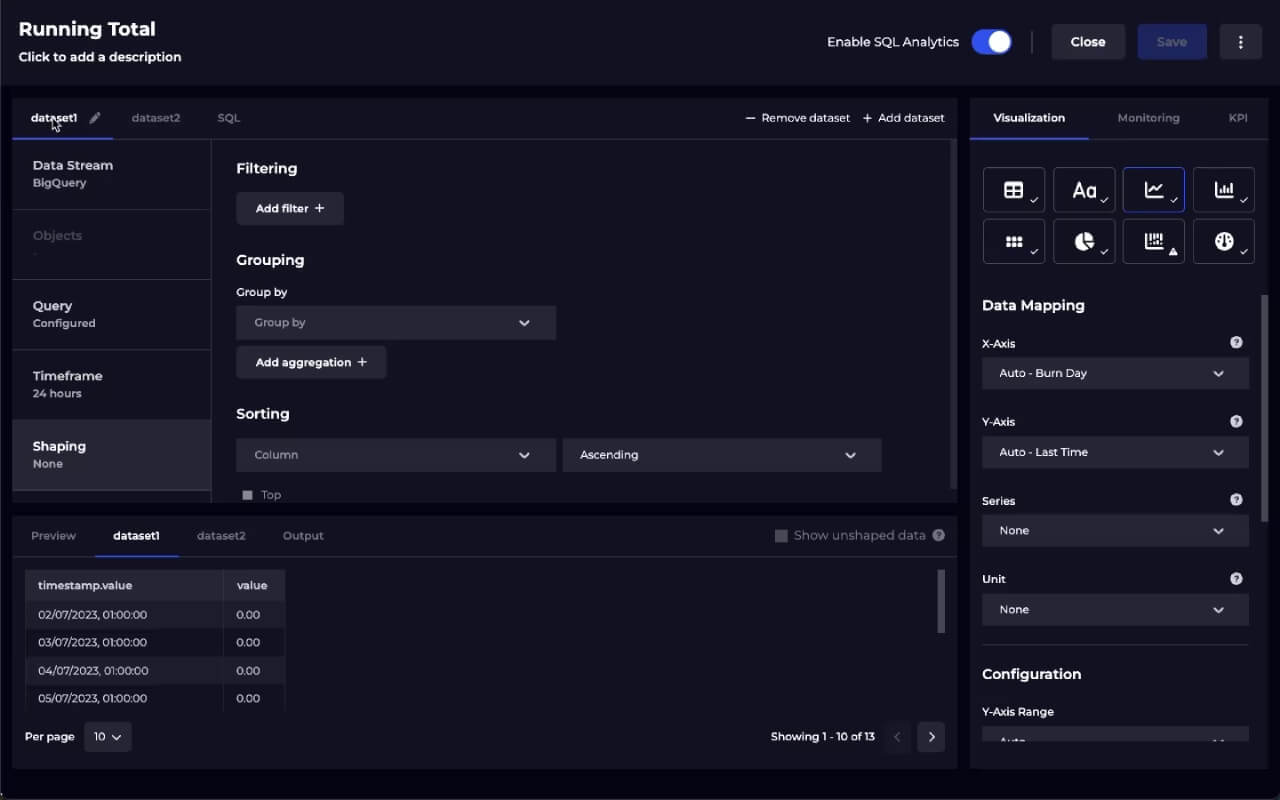
Task: Open the Y-Axis Range dropdown
Action: click(1116, 734)
